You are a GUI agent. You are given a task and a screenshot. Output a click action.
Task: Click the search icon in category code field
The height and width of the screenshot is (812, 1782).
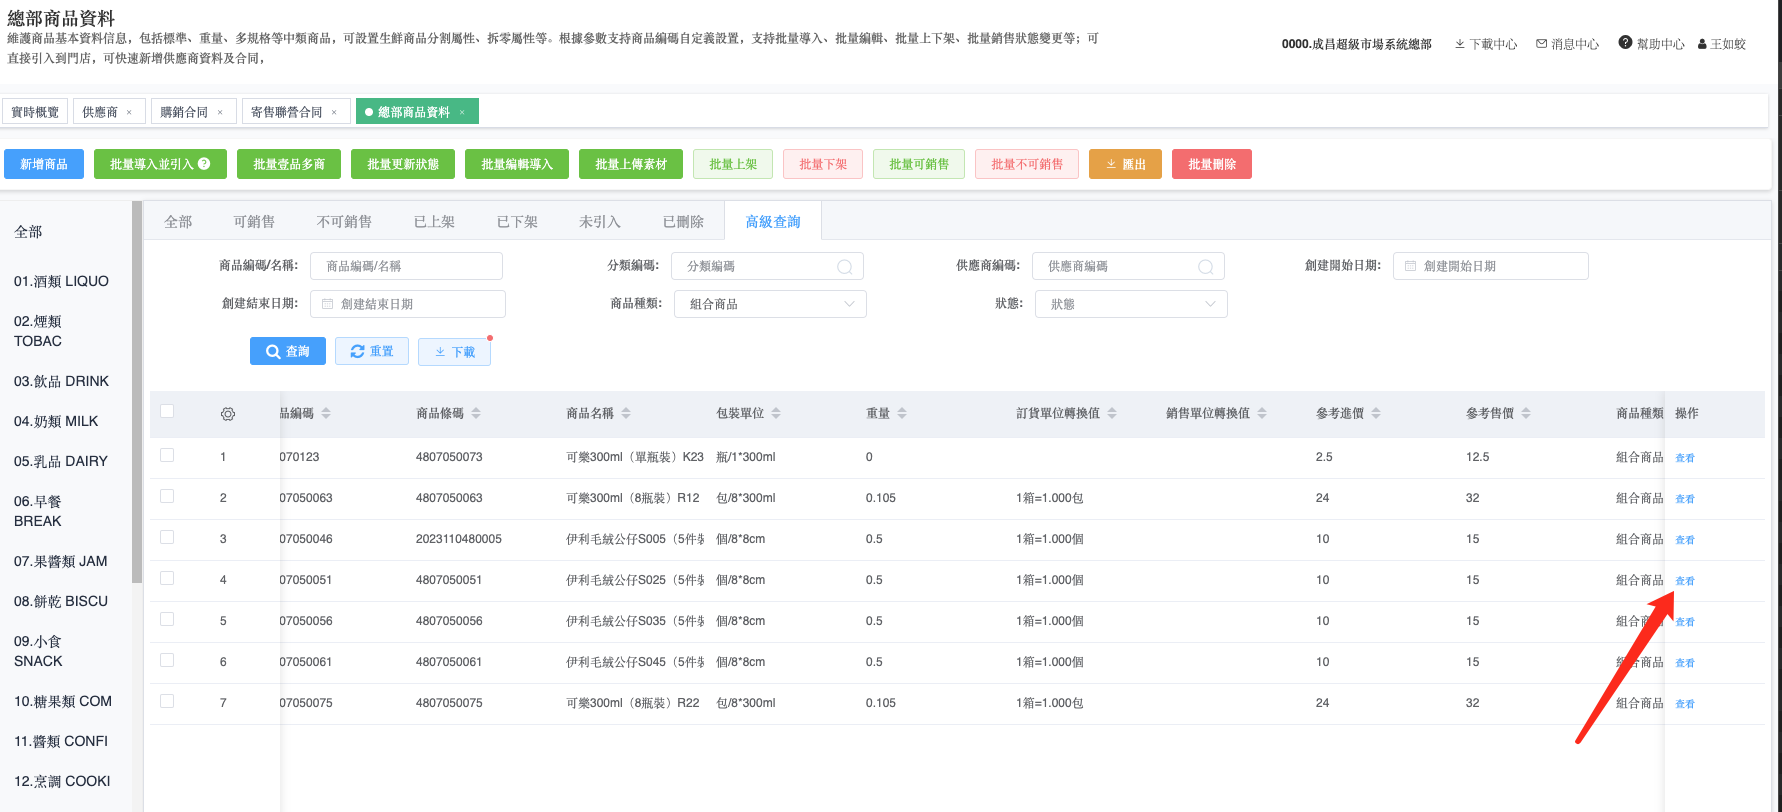(845, 267)
